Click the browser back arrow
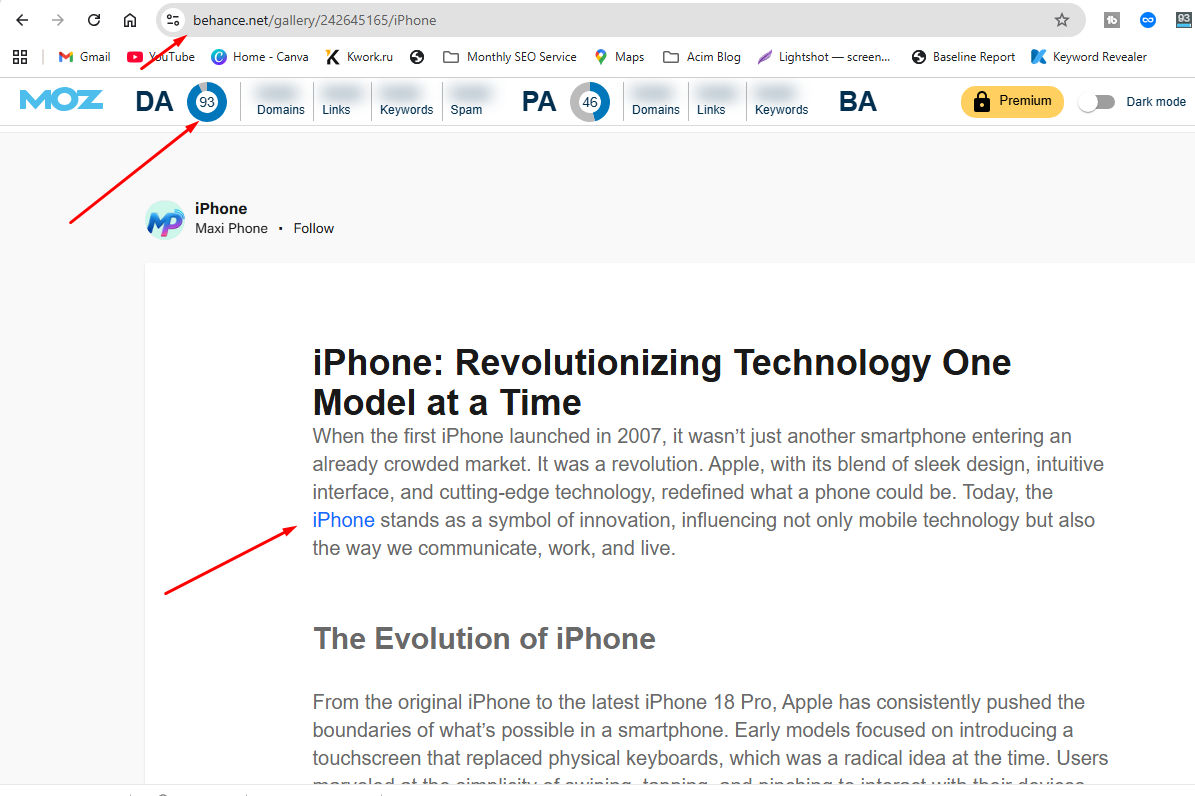The width and height of the screenshot is (1195, 796). 22,20
